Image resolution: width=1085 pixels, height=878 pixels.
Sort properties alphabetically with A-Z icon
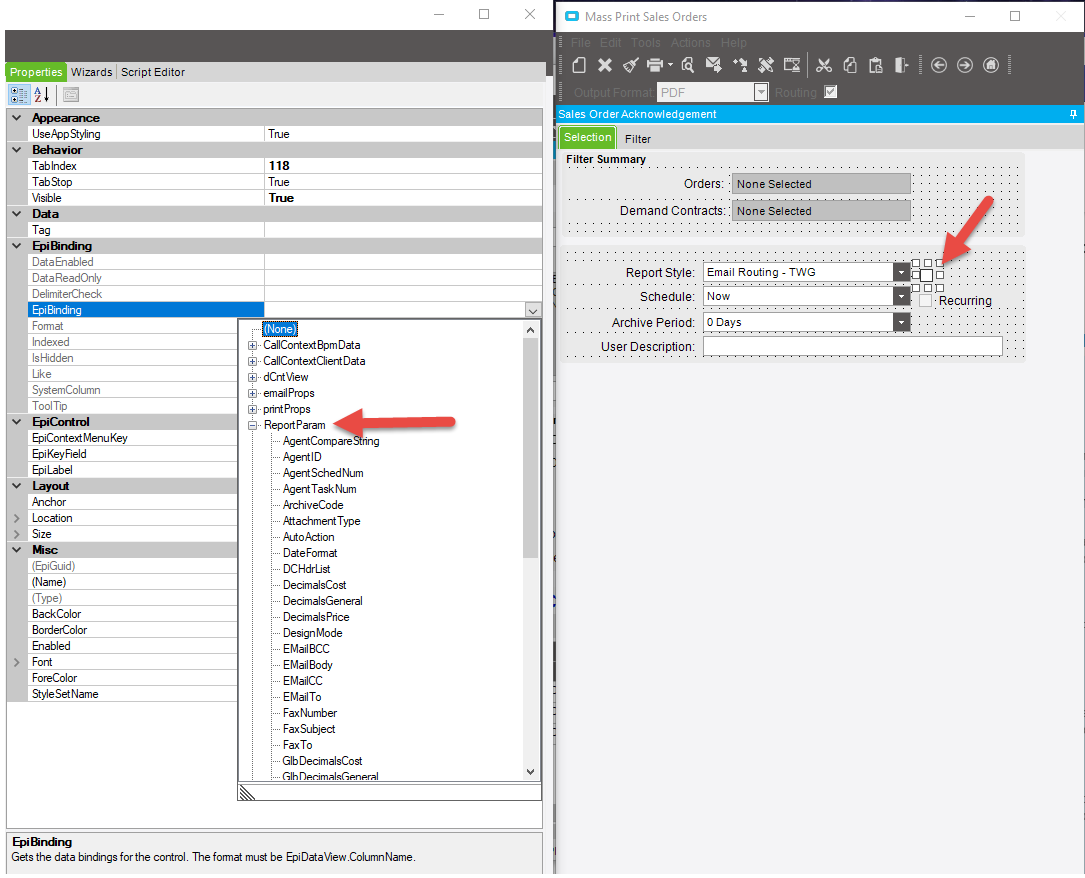click(x=42, y=95)
